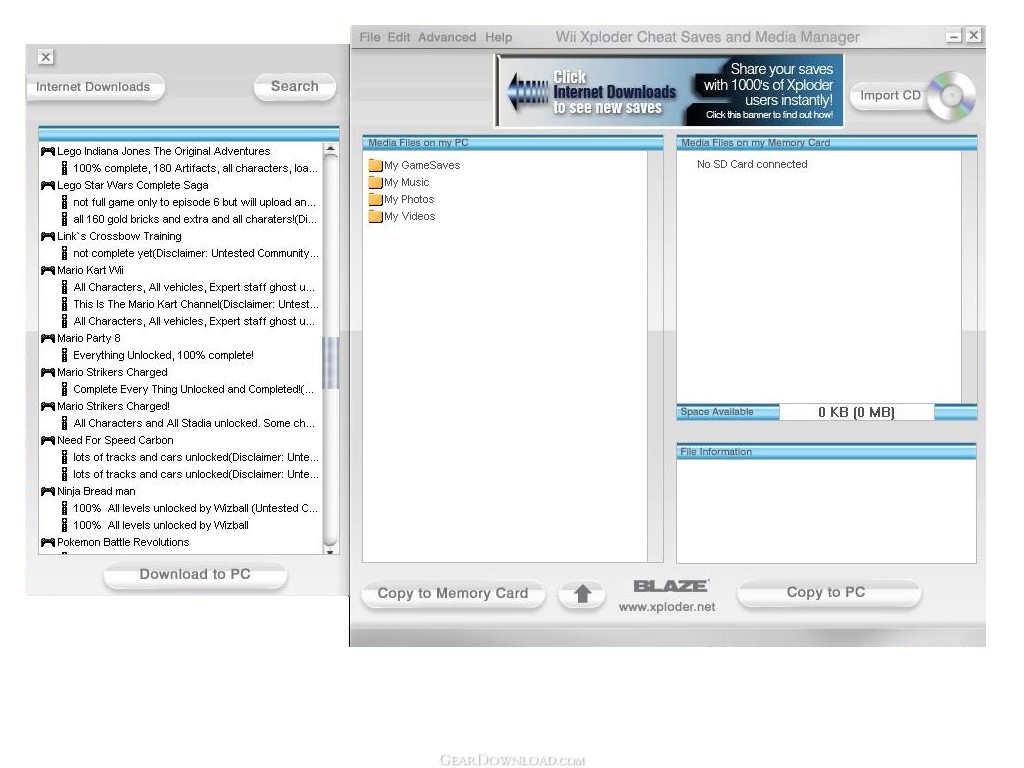Close the Internet Downloads side panel
This screenshot has width=1024, height=768.
pyautogui.click(x=46, y=57)
